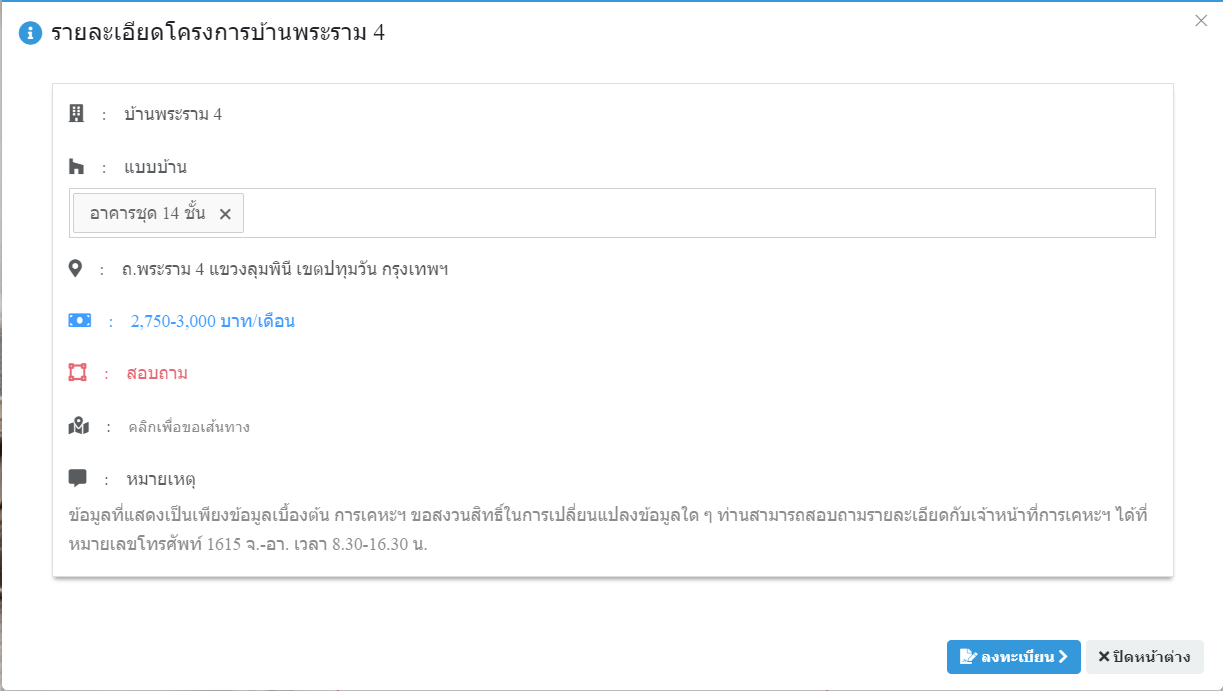Click the red area dimension icon
Image resolution: width=1223 pixels, height=691 pixels.
click(78, 372)
